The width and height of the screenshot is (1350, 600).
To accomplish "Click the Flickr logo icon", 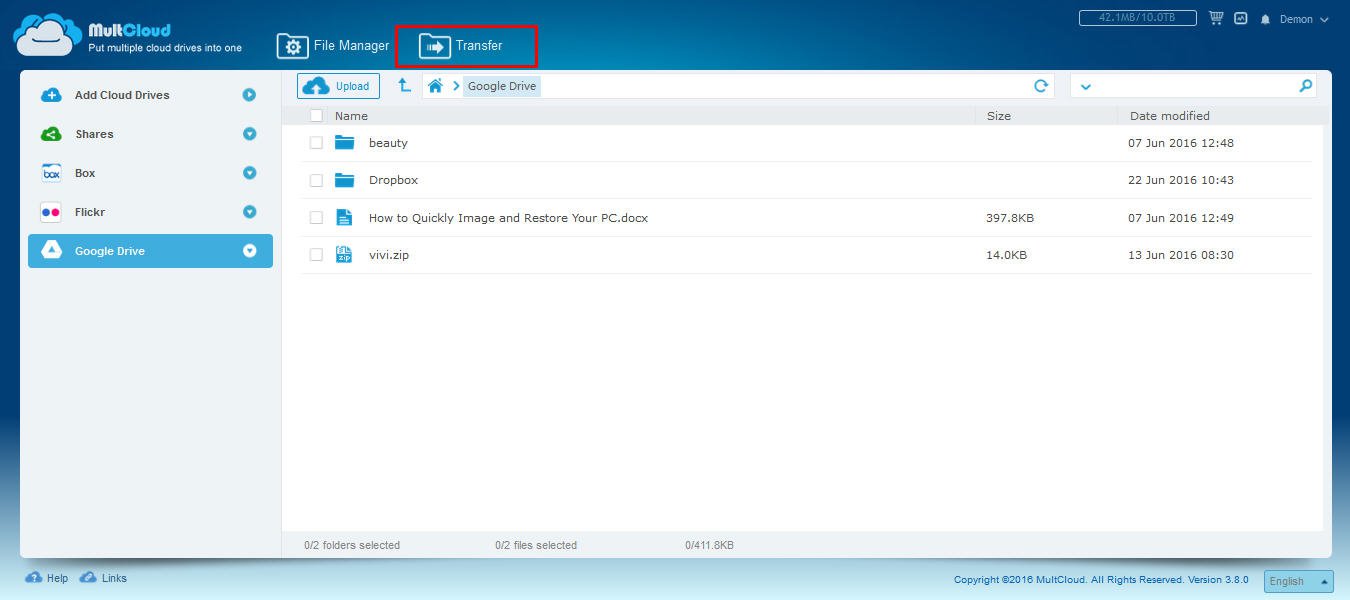I will pyautogui.click(x=51, y=212).
